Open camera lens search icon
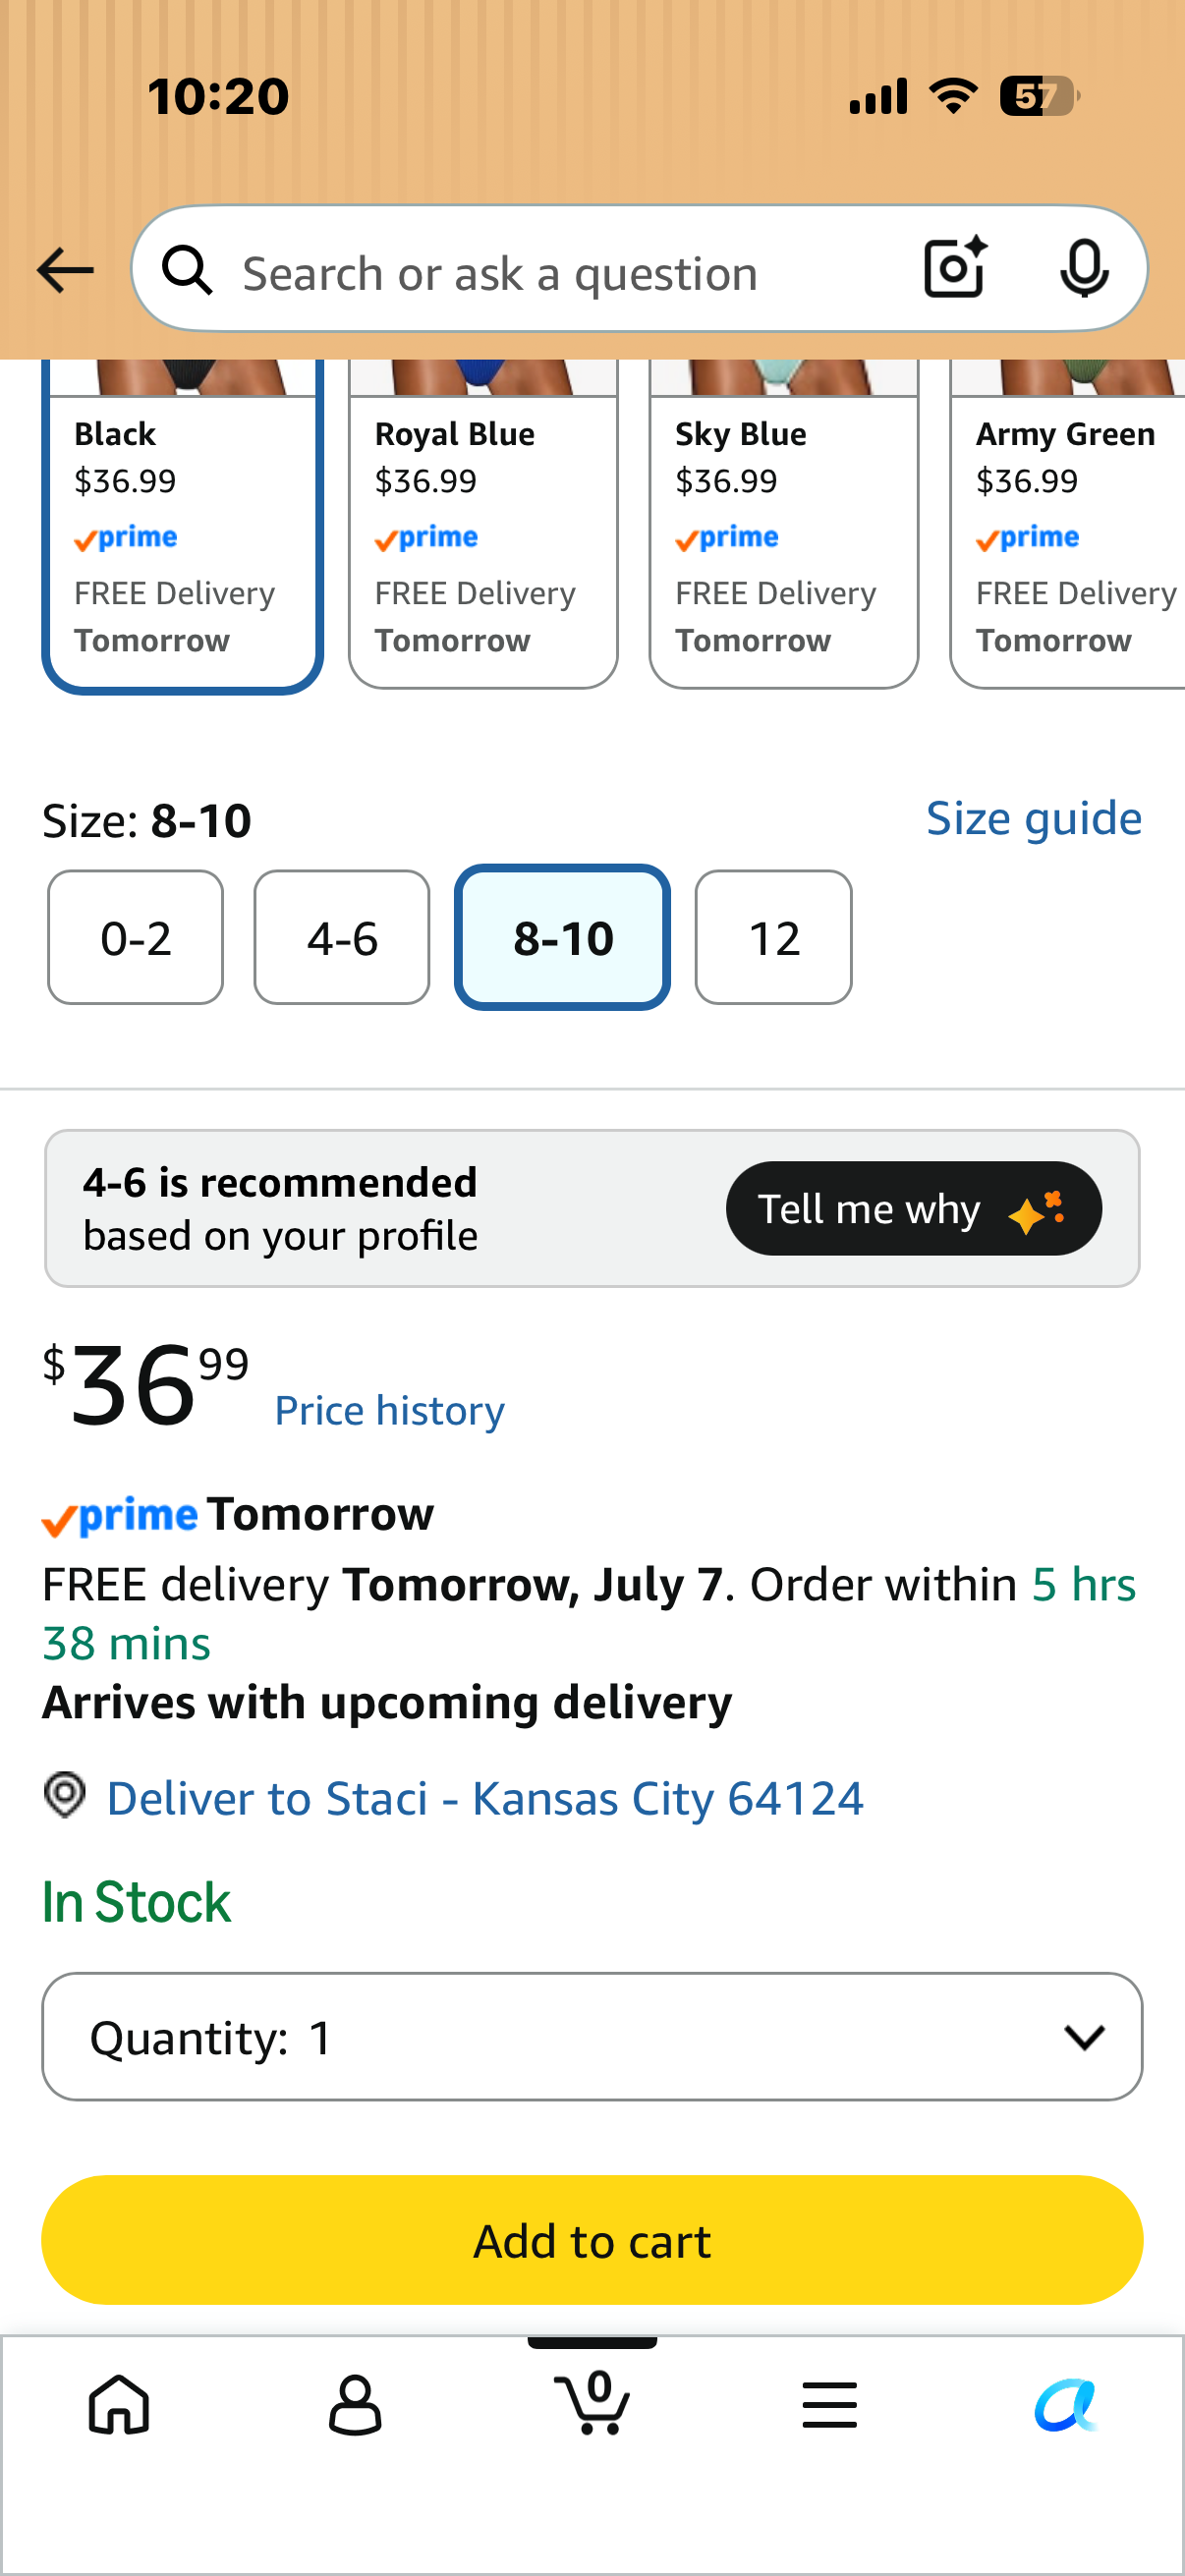 pyautogui.click(x=955, y=269)
